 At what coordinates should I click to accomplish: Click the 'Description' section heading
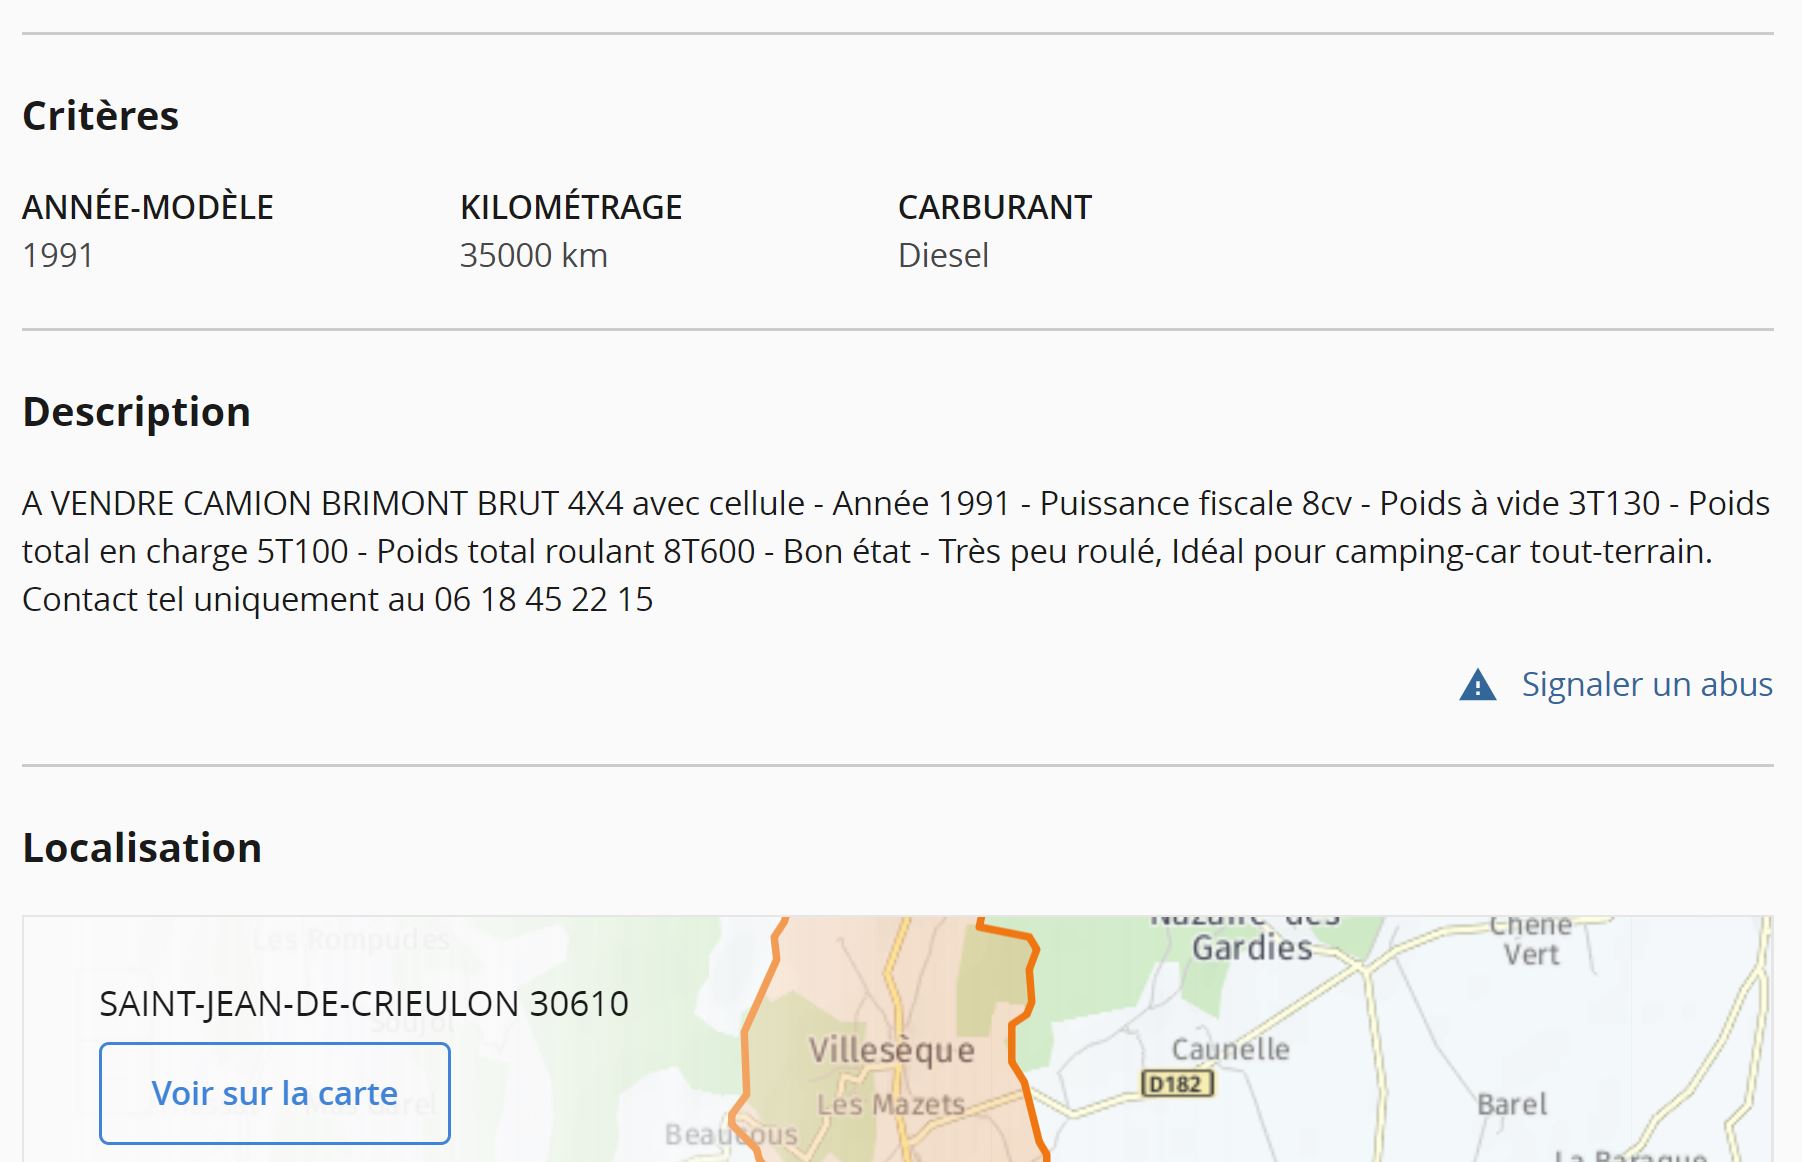tap(136, 412)
